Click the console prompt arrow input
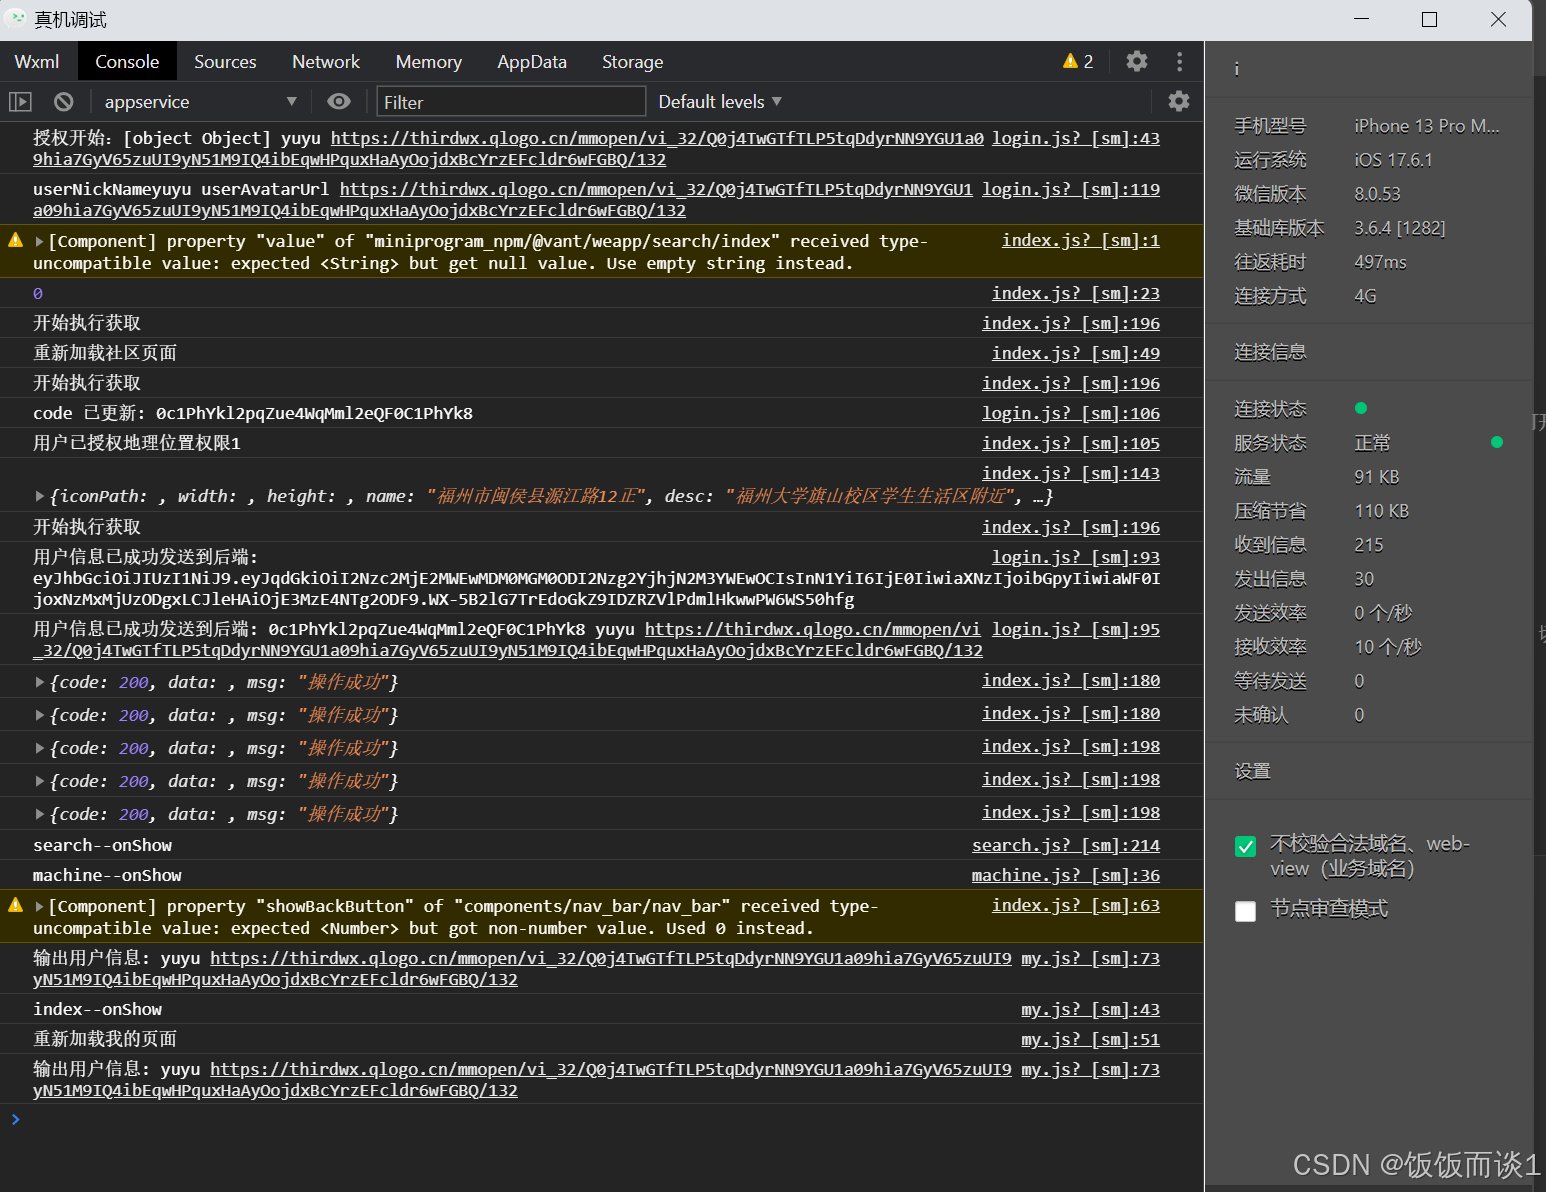The width and height of the screenshot is (1546, 1192). [x=16, y=1119]
